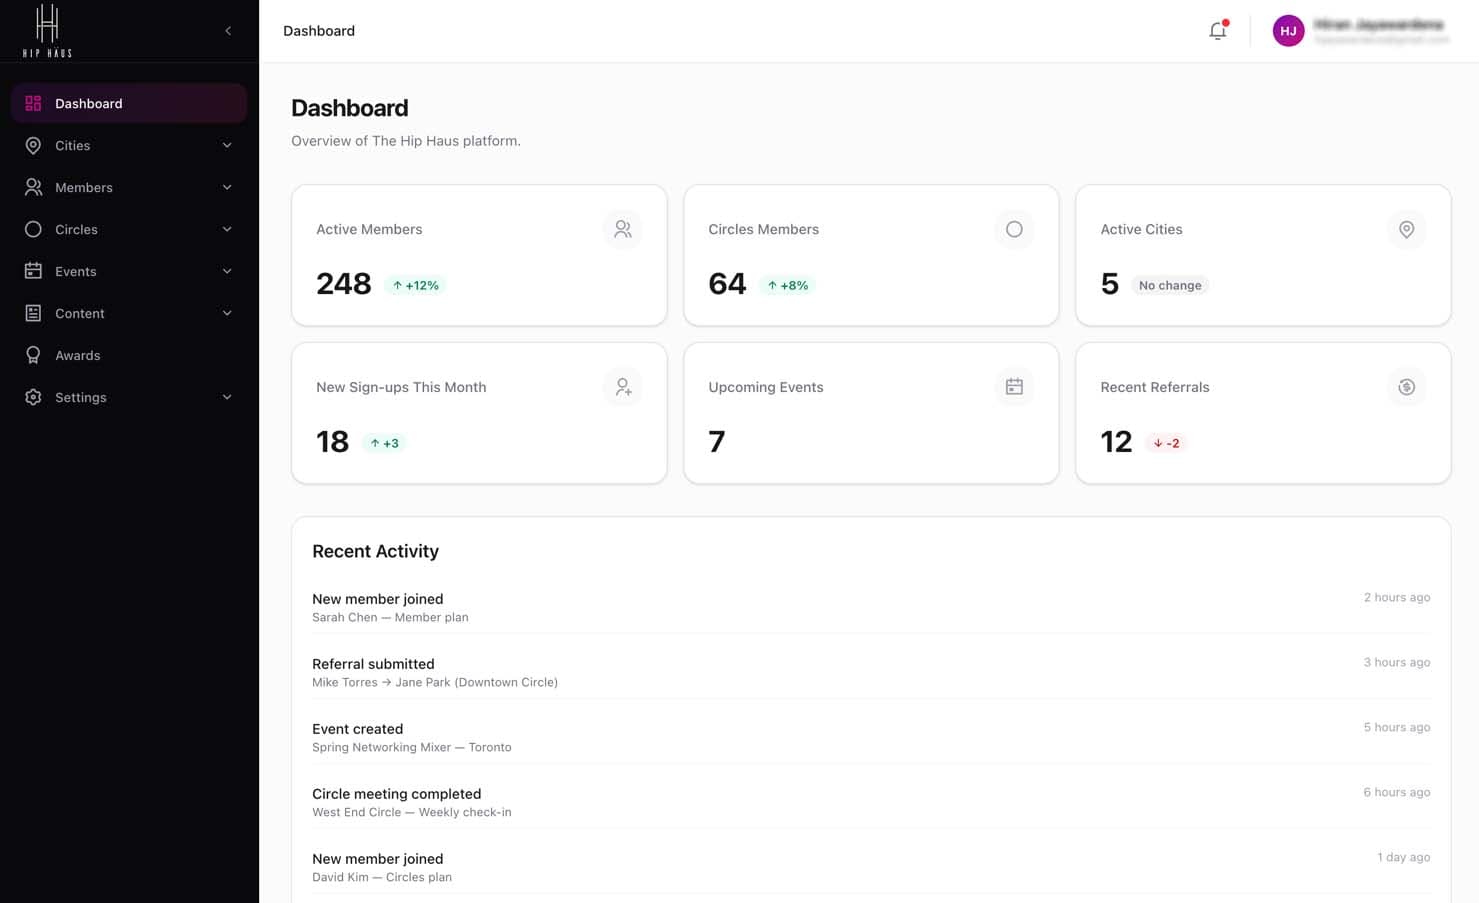Click the Dashboard breadcrumb in top bar

pos(319,31)
